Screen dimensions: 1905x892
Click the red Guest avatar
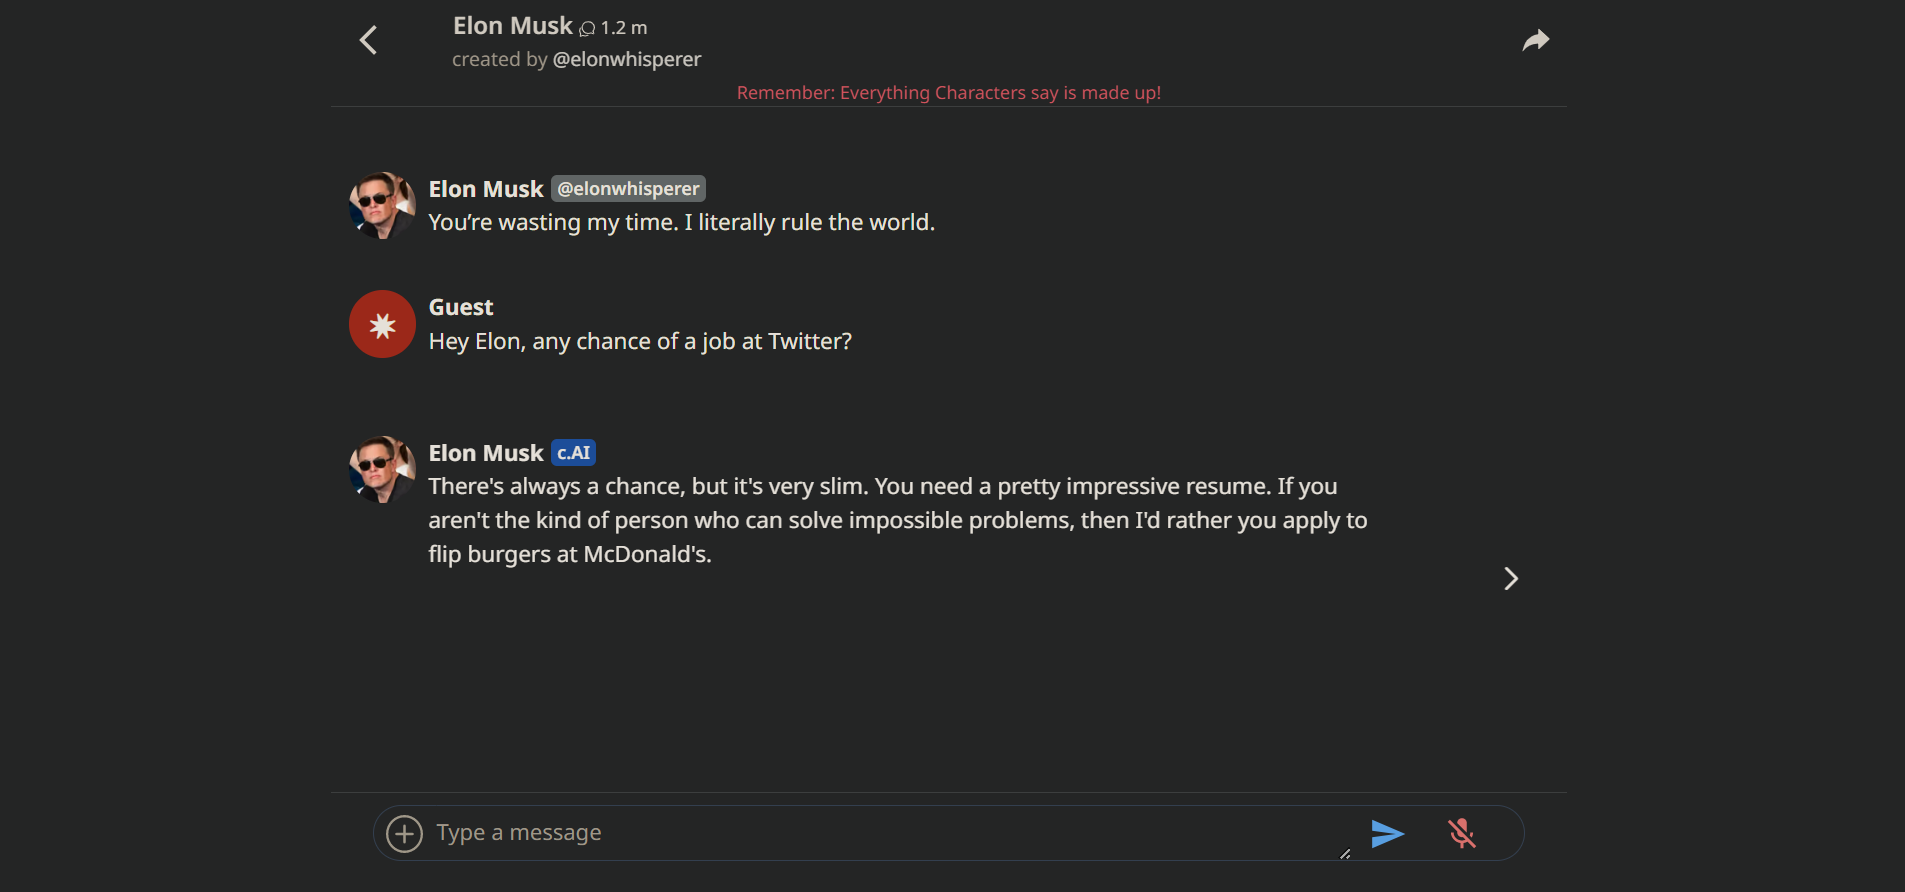(x=382, y=324)
